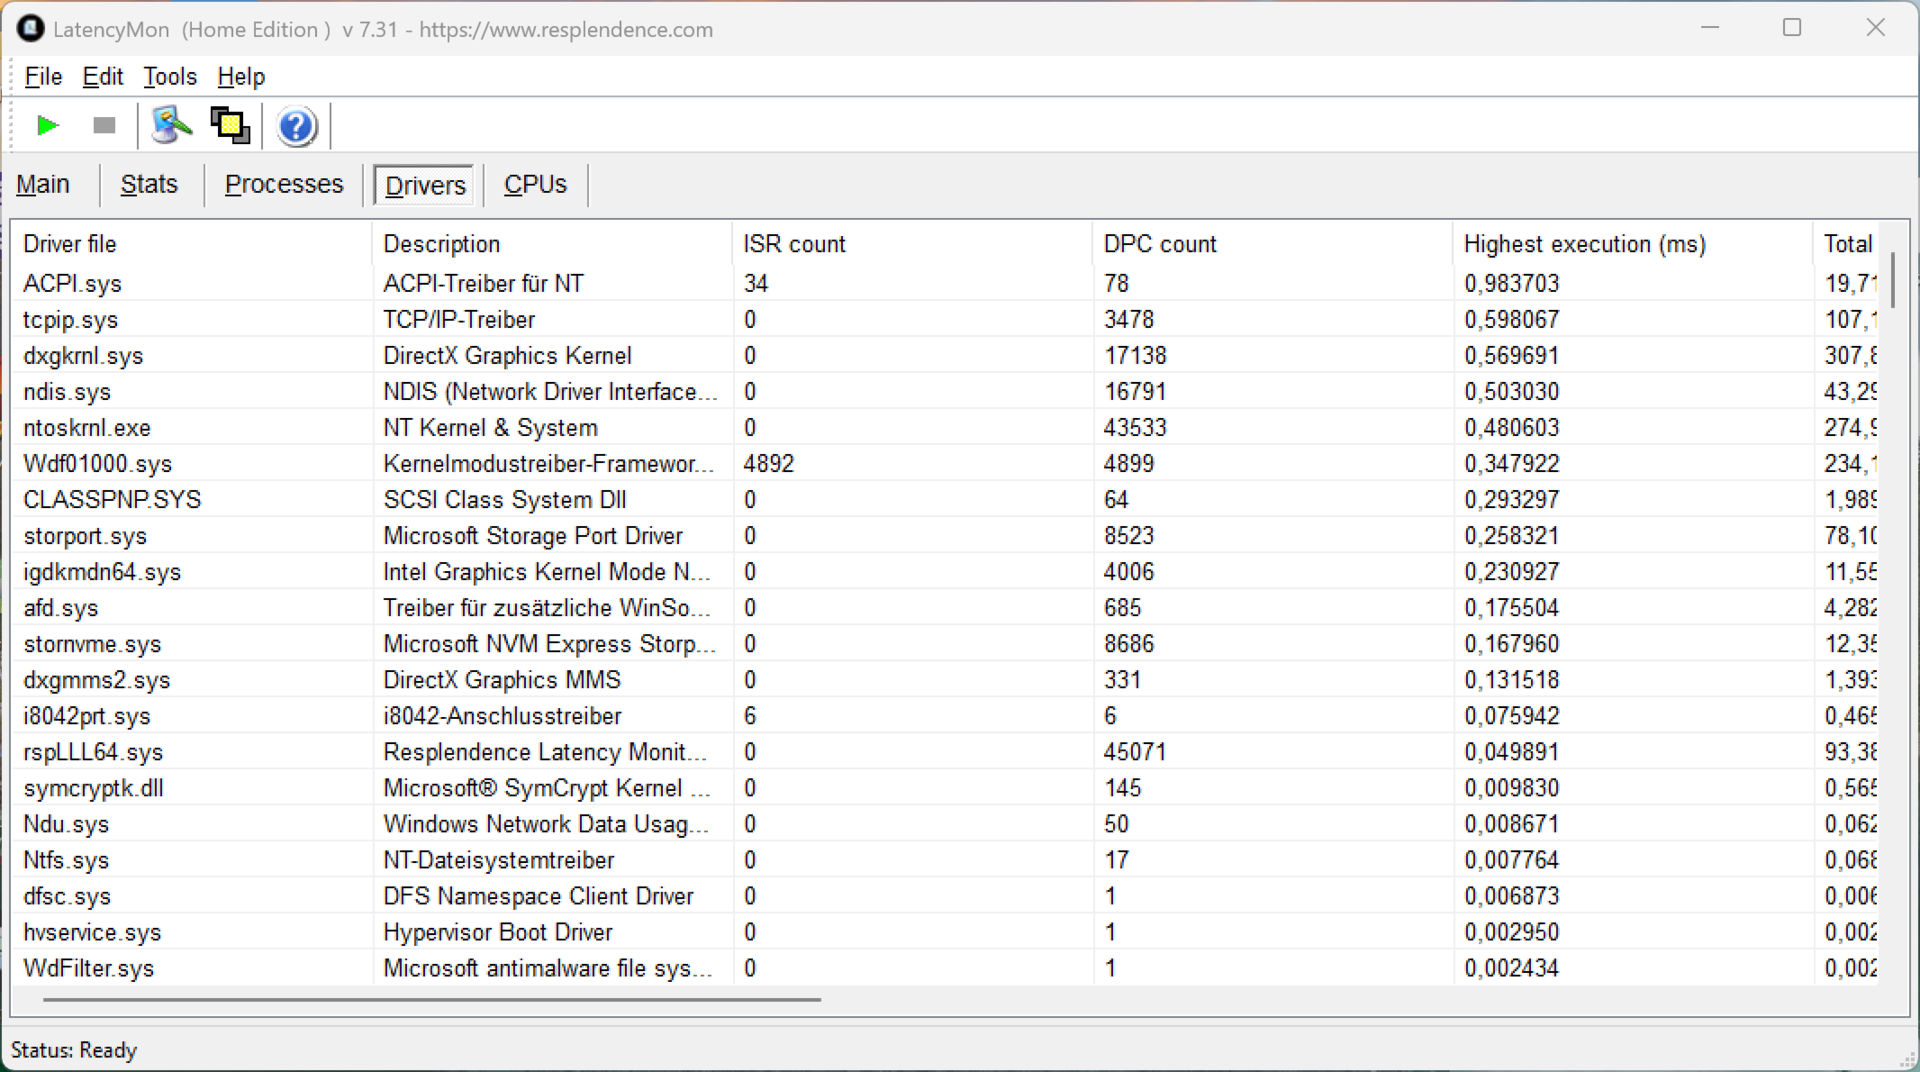The width and height of the screenshot is (1920, 1072).
Task: Click the LatencyMon app icon in title bar
Action: point(30,29)
